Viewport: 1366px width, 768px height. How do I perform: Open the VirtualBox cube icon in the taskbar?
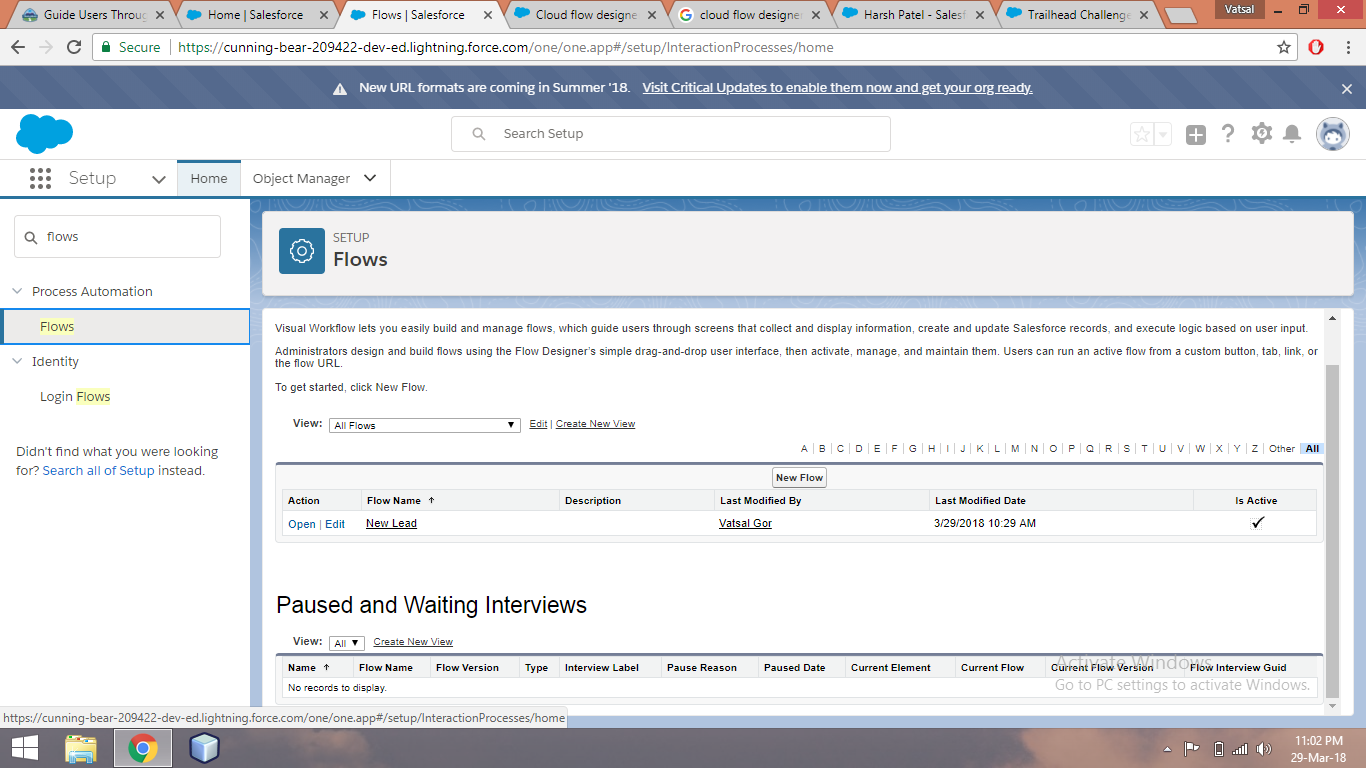pyautogui.click(x=204, y=748)
